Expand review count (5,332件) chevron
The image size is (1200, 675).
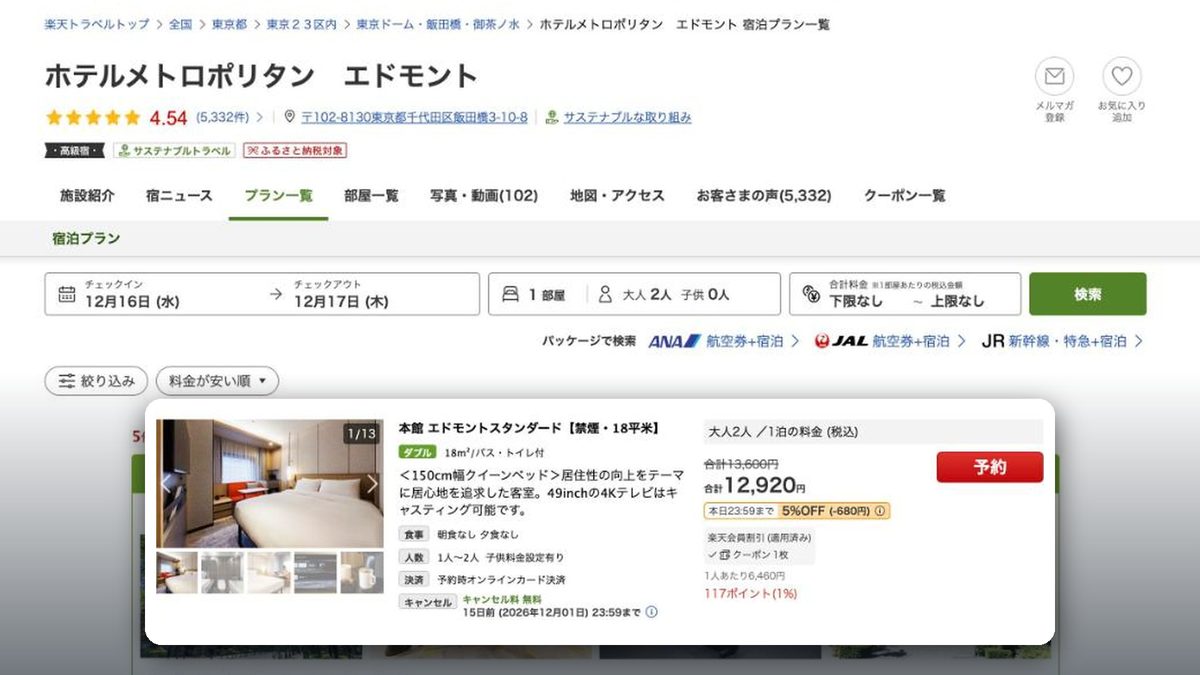(260, 117)
